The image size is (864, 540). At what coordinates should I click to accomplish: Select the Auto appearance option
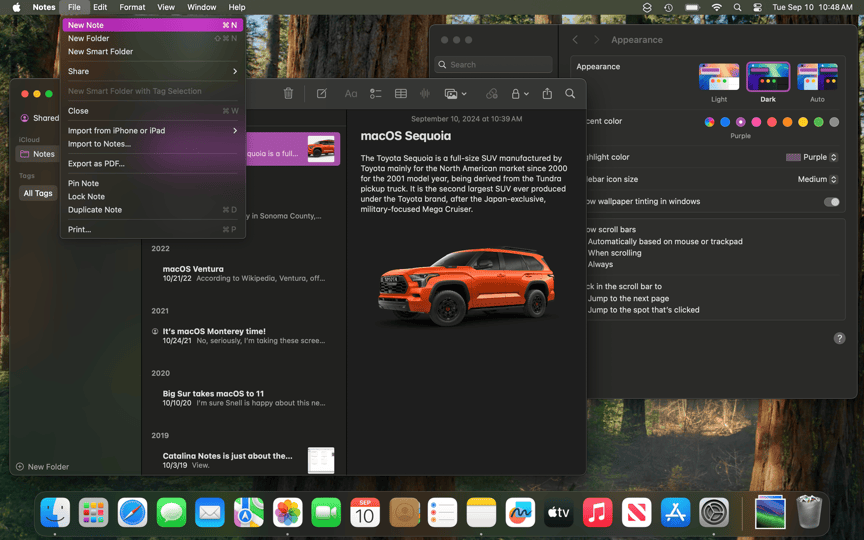coord(817,77)
